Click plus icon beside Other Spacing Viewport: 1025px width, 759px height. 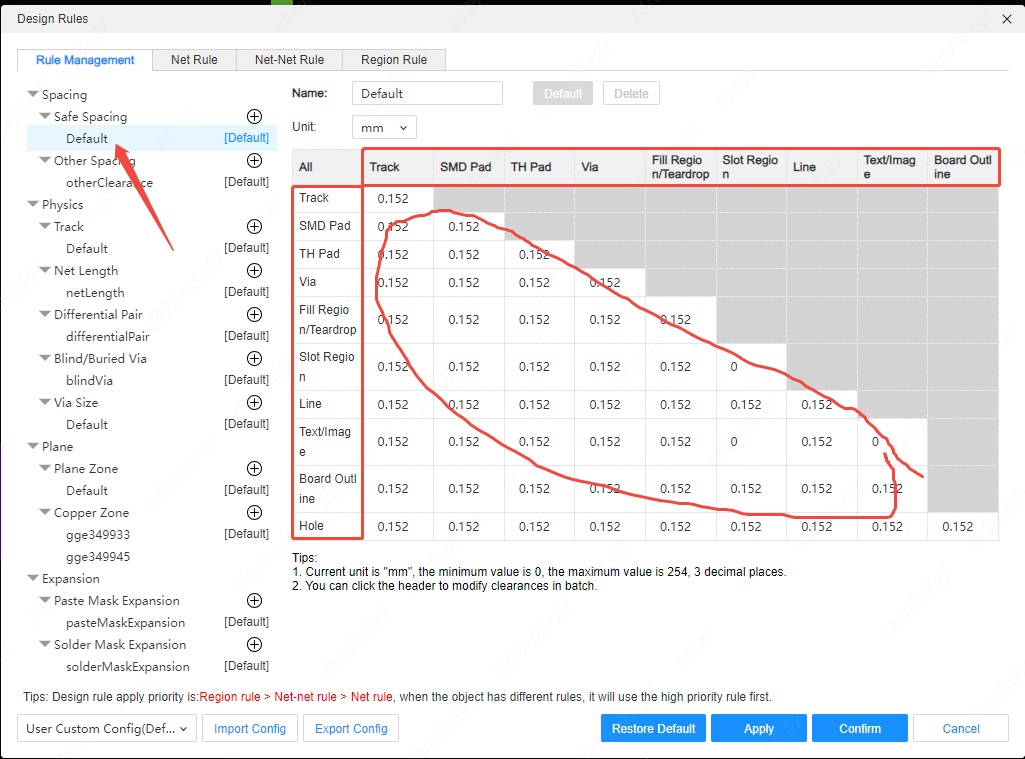tap(254, 161)
